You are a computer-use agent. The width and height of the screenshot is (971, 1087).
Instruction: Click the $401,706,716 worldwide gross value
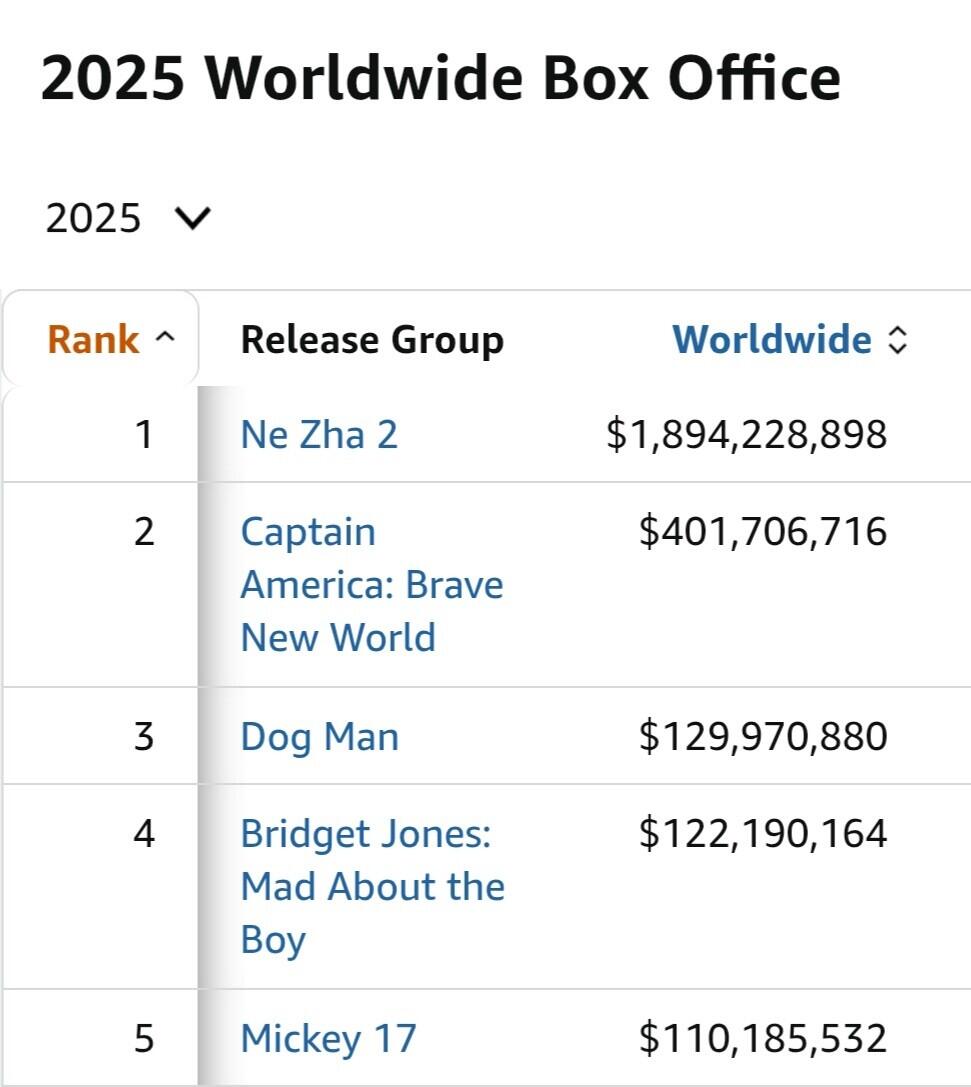(x=763, y=531)
